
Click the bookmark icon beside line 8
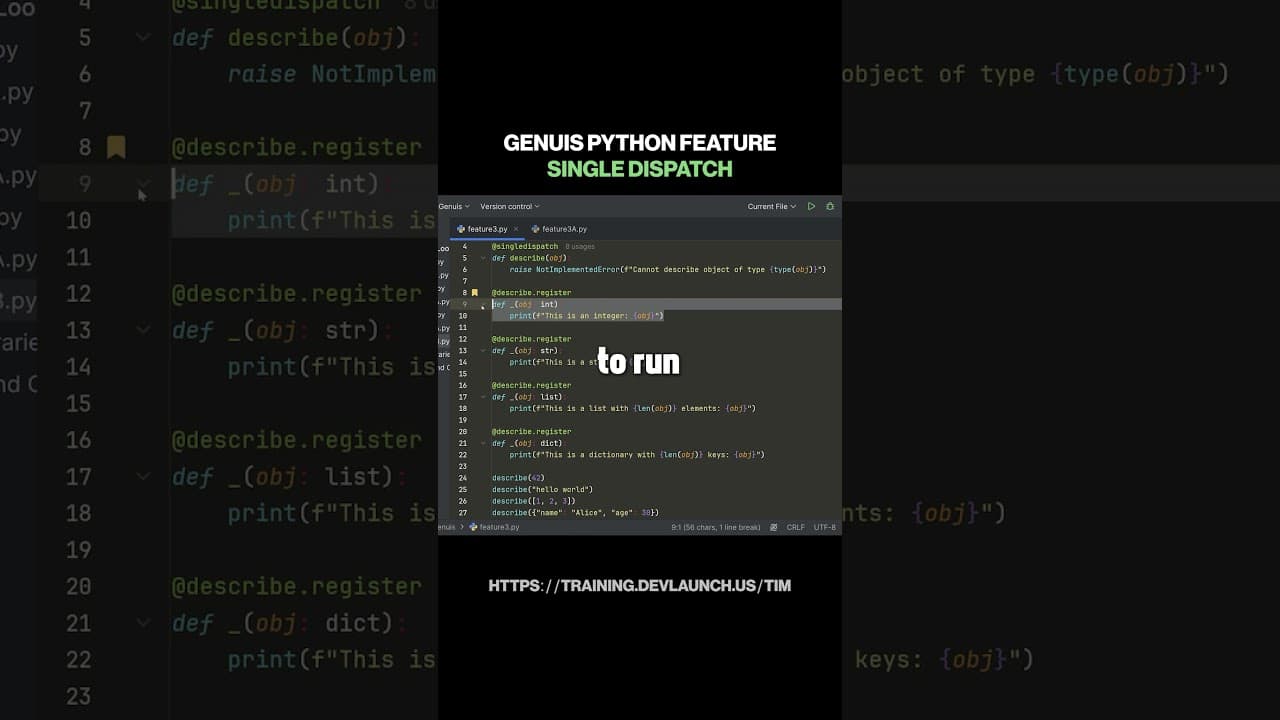[x=474, y=291]
